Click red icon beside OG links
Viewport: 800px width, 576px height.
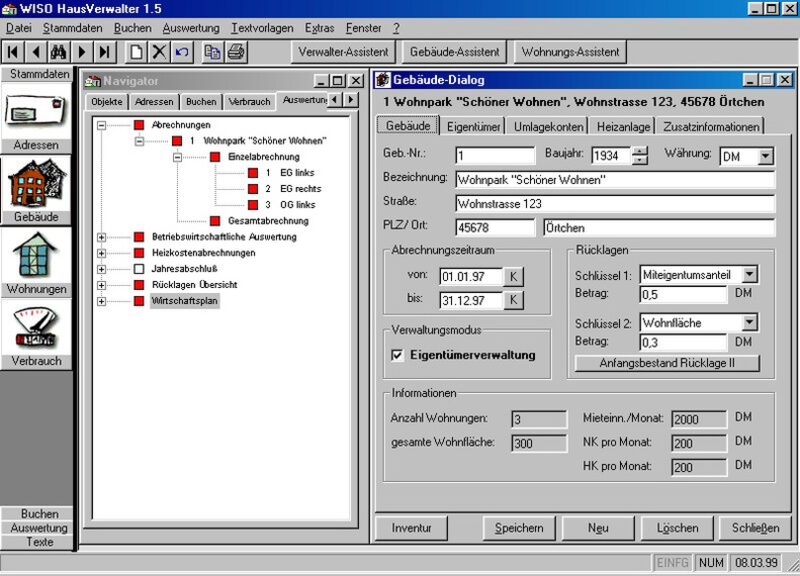point(253,205)
